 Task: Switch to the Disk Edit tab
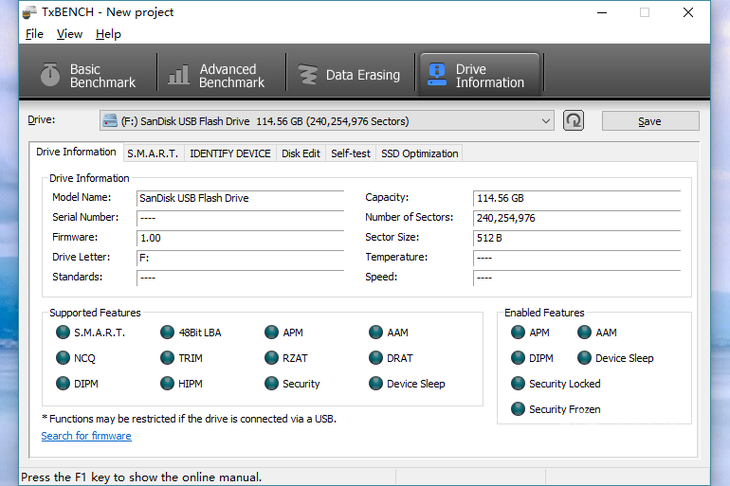pyautogui.click(x=301, y=154)
